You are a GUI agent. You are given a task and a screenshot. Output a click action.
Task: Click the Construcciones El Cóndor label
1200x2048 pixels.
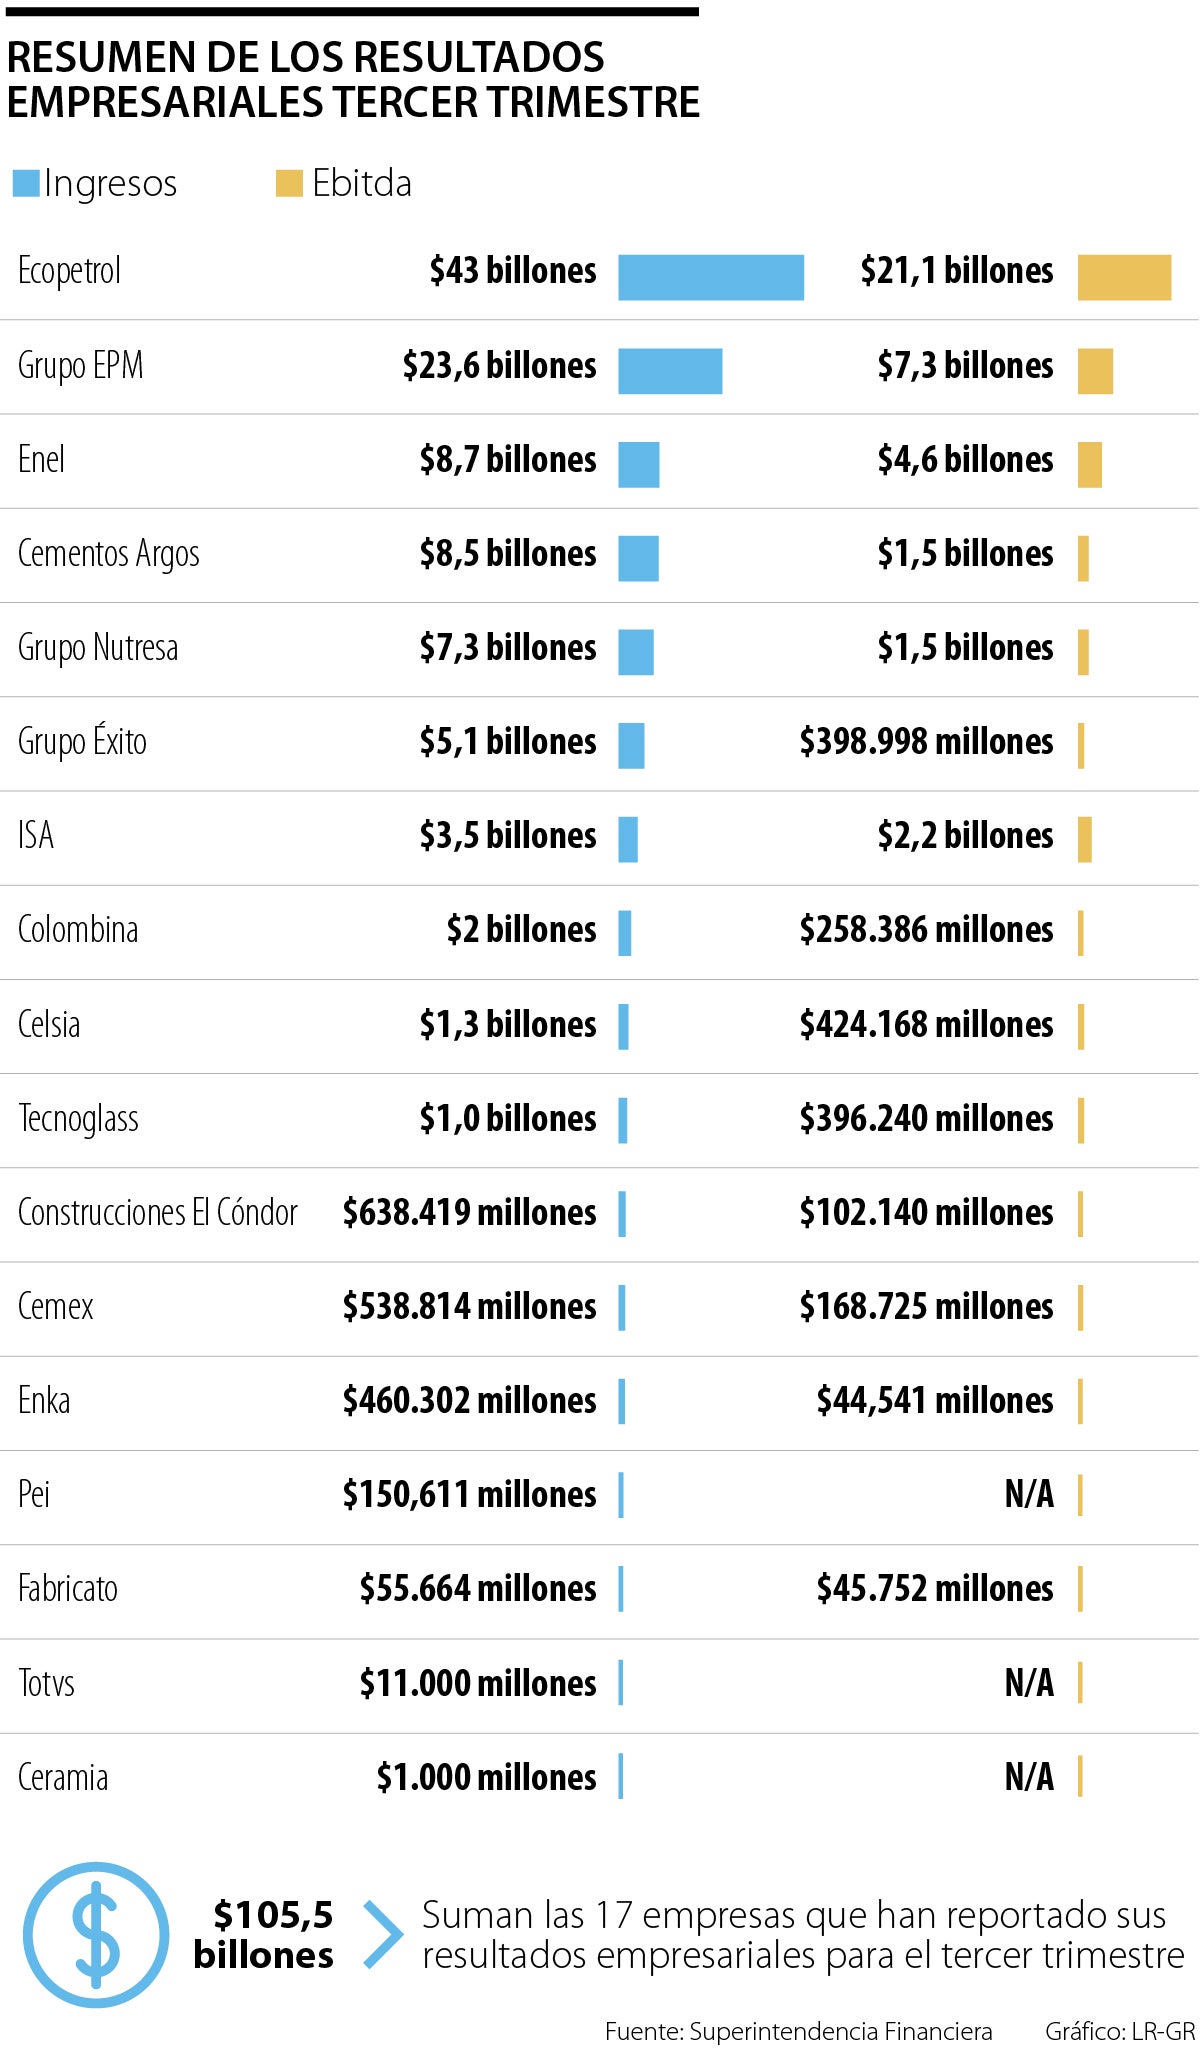point(157,1212)
